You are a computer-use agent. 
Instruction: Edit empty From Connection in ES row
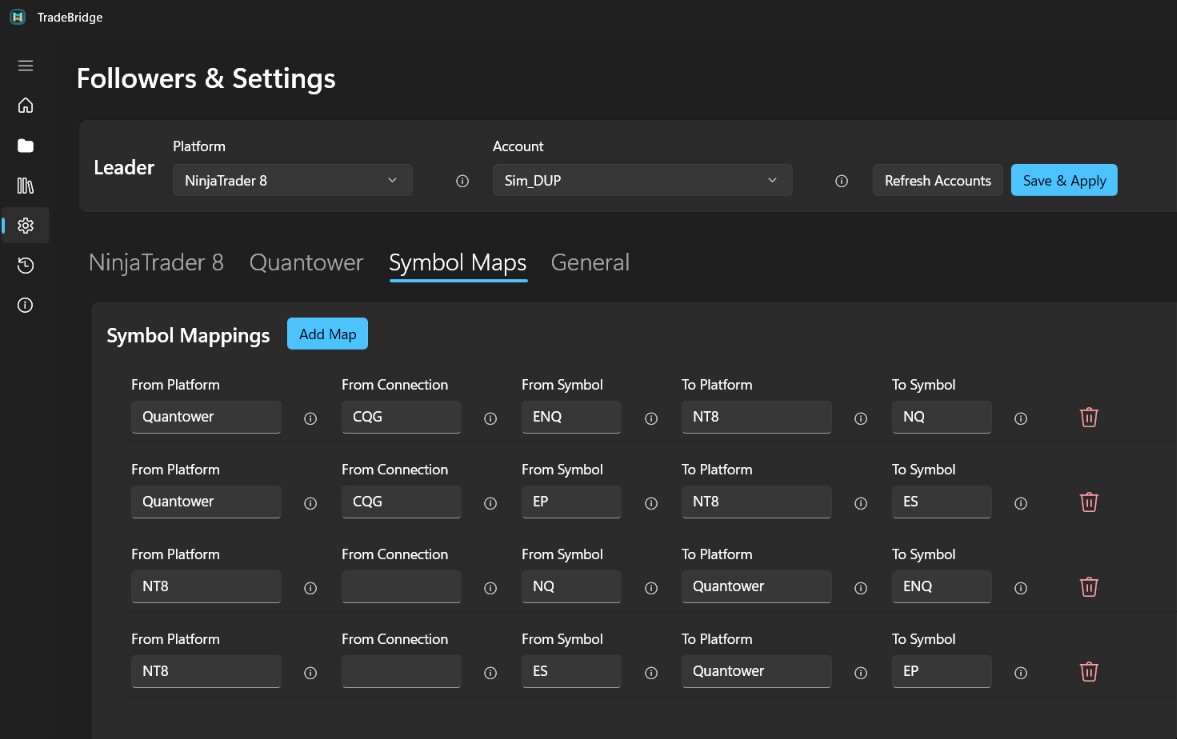pos(402,671)
